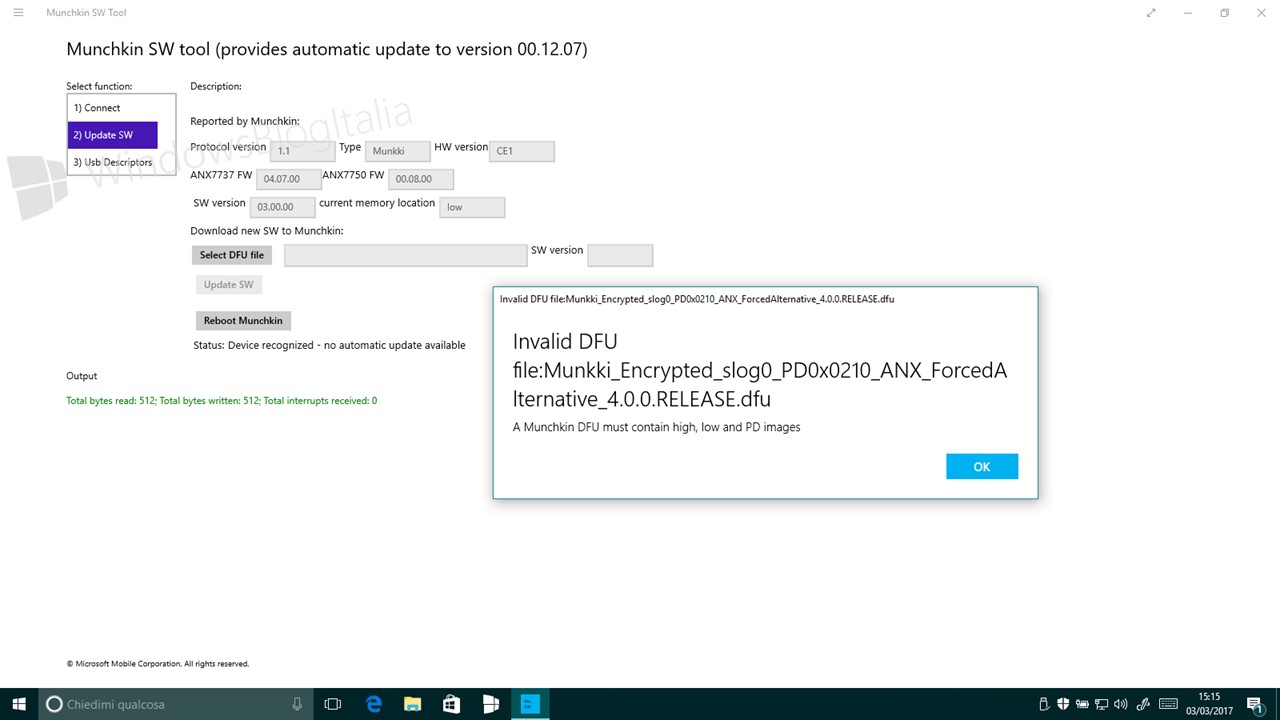Click 'A Munchkin DFU must contain high, low and PD images'
Screen dimensions: 1280x720
point(657,427)
